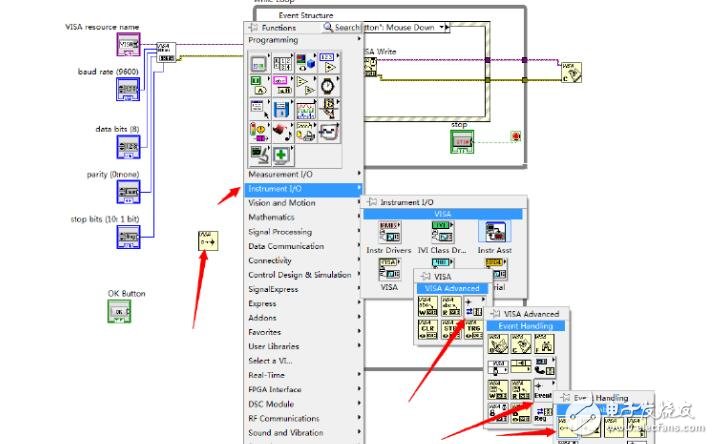Click the VISA resource name terminal
The height and width of the screenshot is (444, 713).
129,45
